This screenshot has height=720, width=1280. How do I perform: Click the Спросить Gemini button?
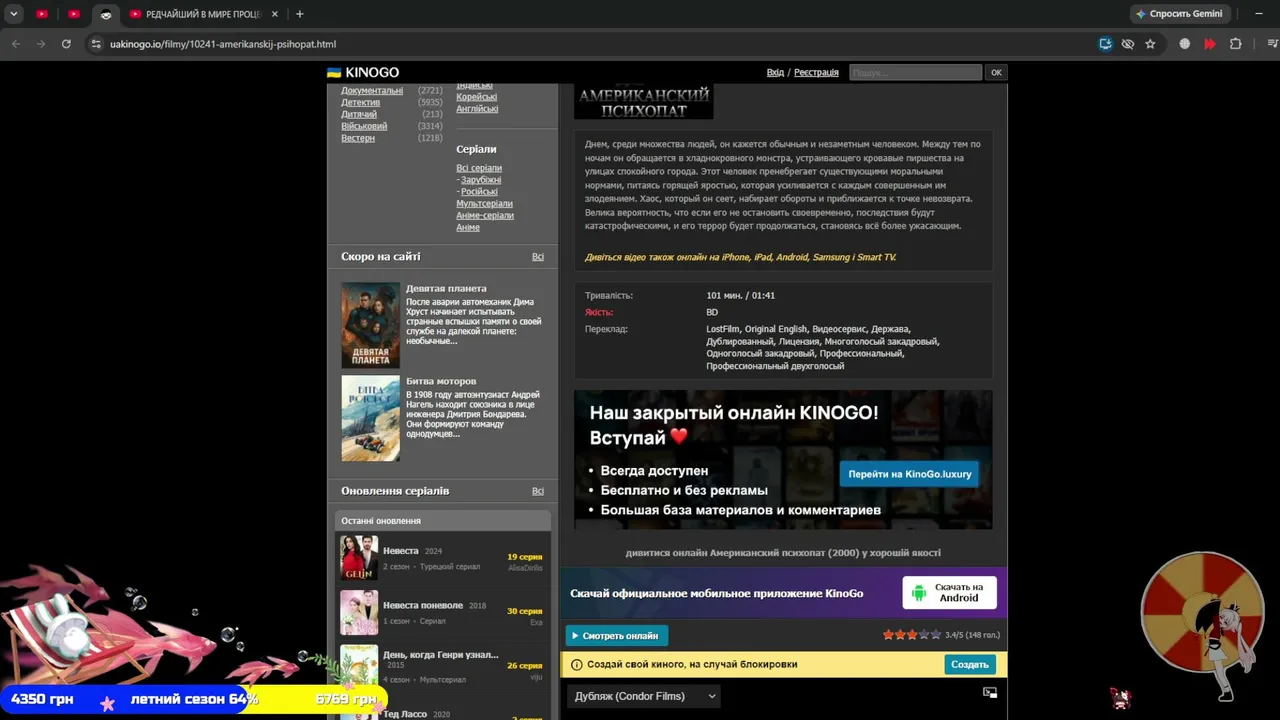point(1179,14)
